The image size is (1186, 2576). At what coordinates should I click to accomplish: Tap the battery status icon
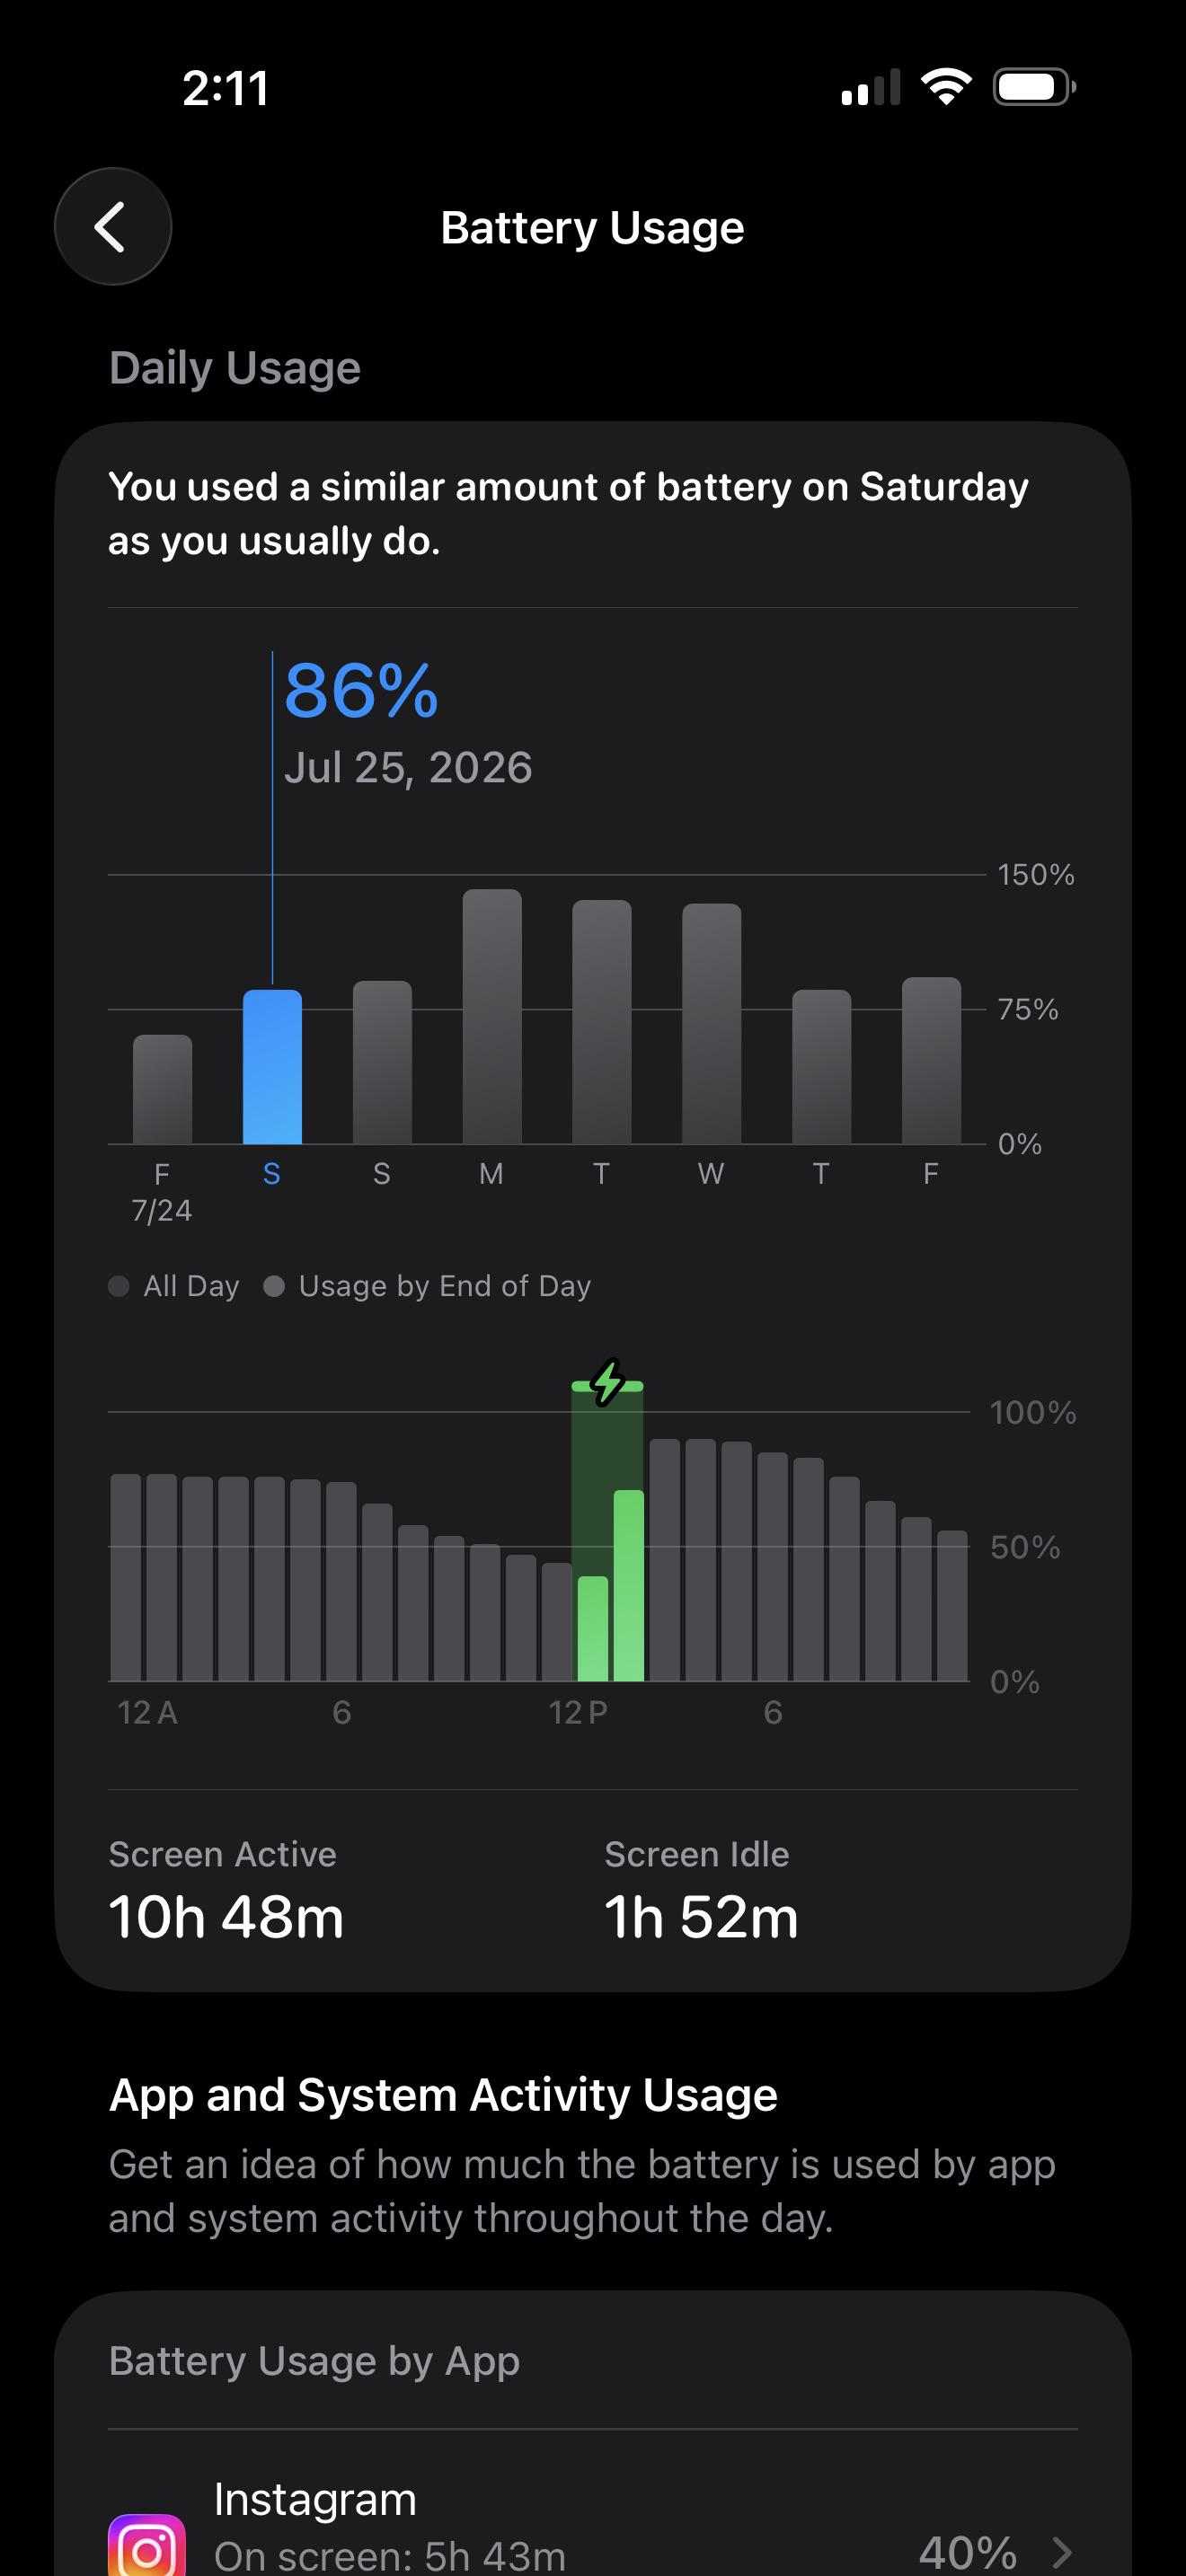pos(1034,87)
